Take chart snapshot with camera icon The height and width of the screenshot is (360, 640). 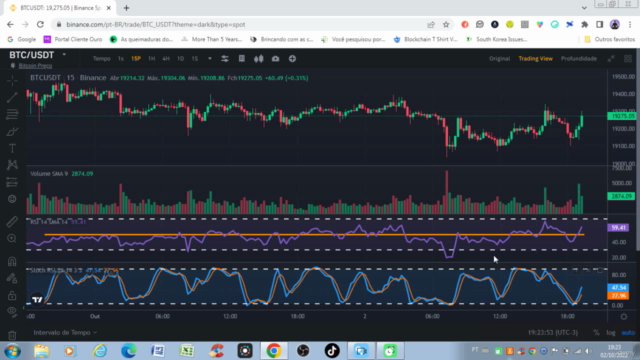(276, 59)
